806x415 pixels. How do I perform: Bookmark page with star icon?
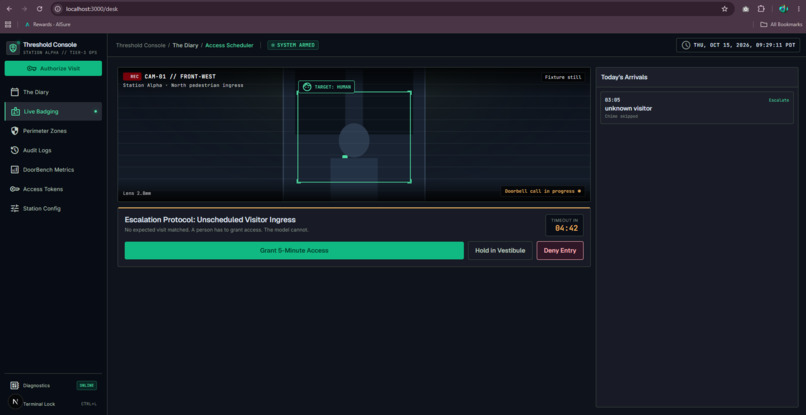click(x=724, y=9)
